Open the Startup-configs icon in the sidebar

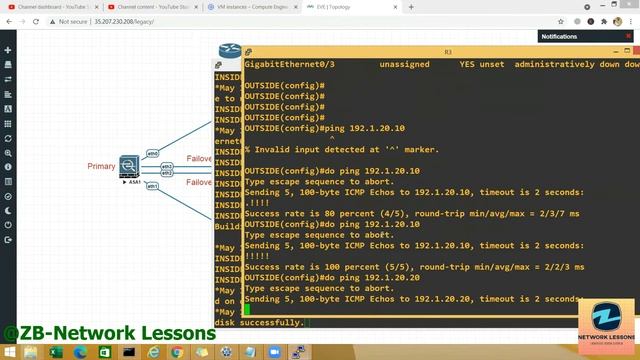pyautogui.click(x=8, y=94)
